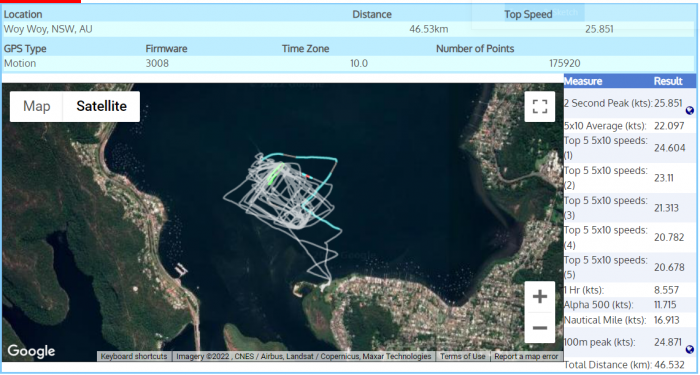
Task: Click the Result column header
Action: [x=668, y=81]
